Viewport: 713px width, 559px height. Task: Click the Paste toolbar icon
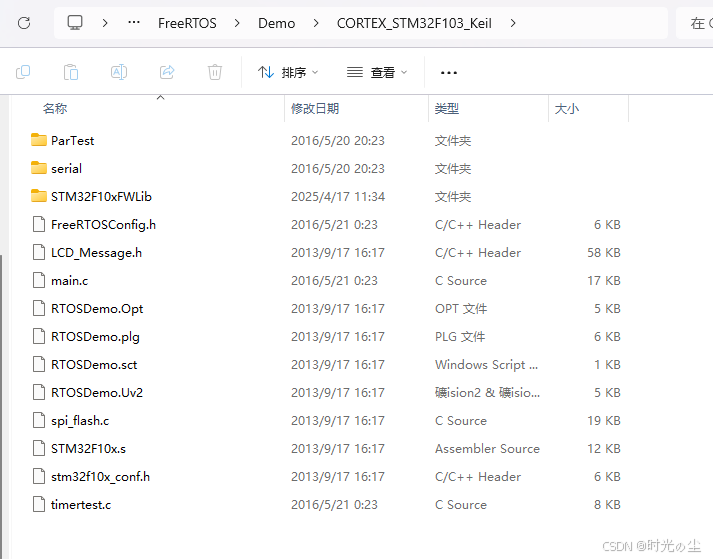[71, 72]
